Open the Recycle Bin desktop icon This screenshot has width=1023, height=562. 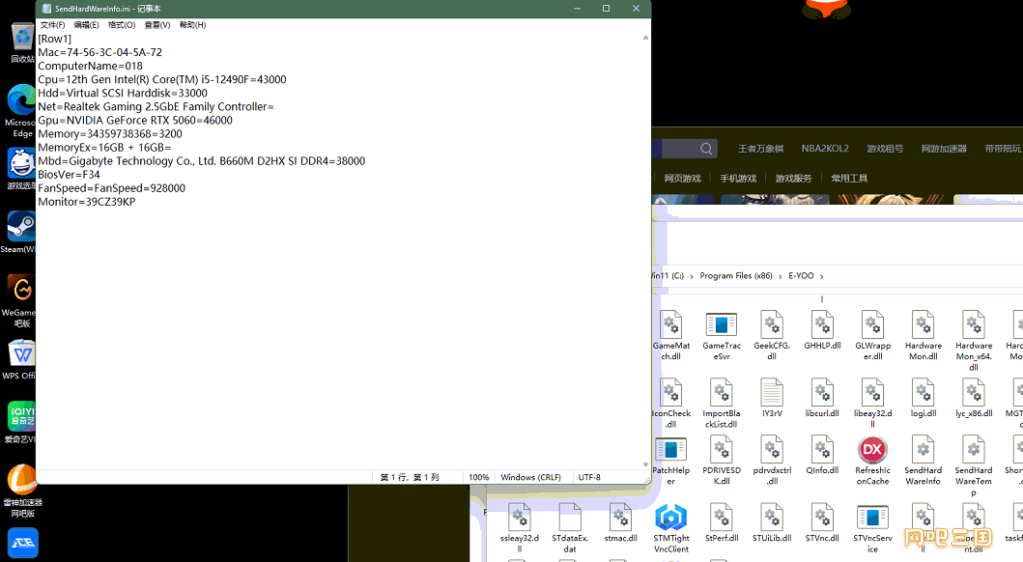tap(22, 42)
